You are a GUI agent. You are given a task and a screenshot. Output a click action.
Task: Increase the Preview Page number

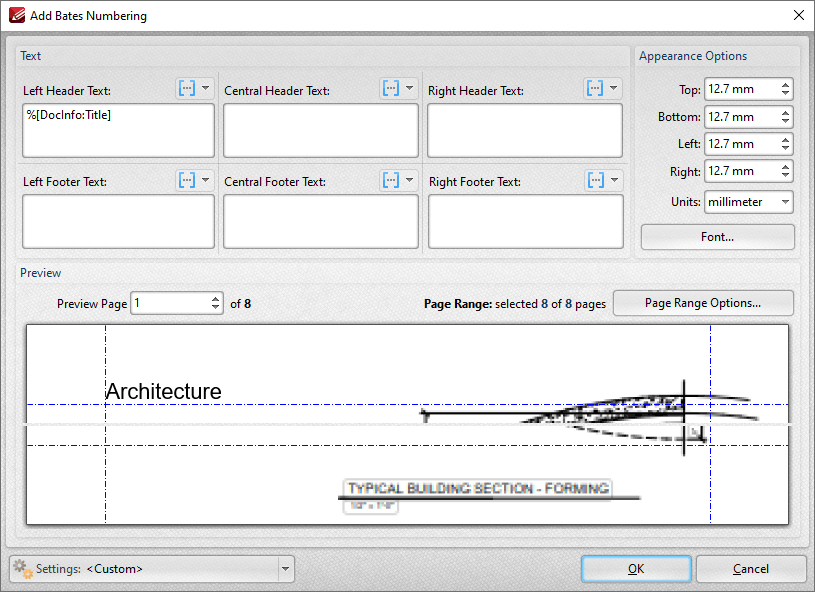click(215, 299)
